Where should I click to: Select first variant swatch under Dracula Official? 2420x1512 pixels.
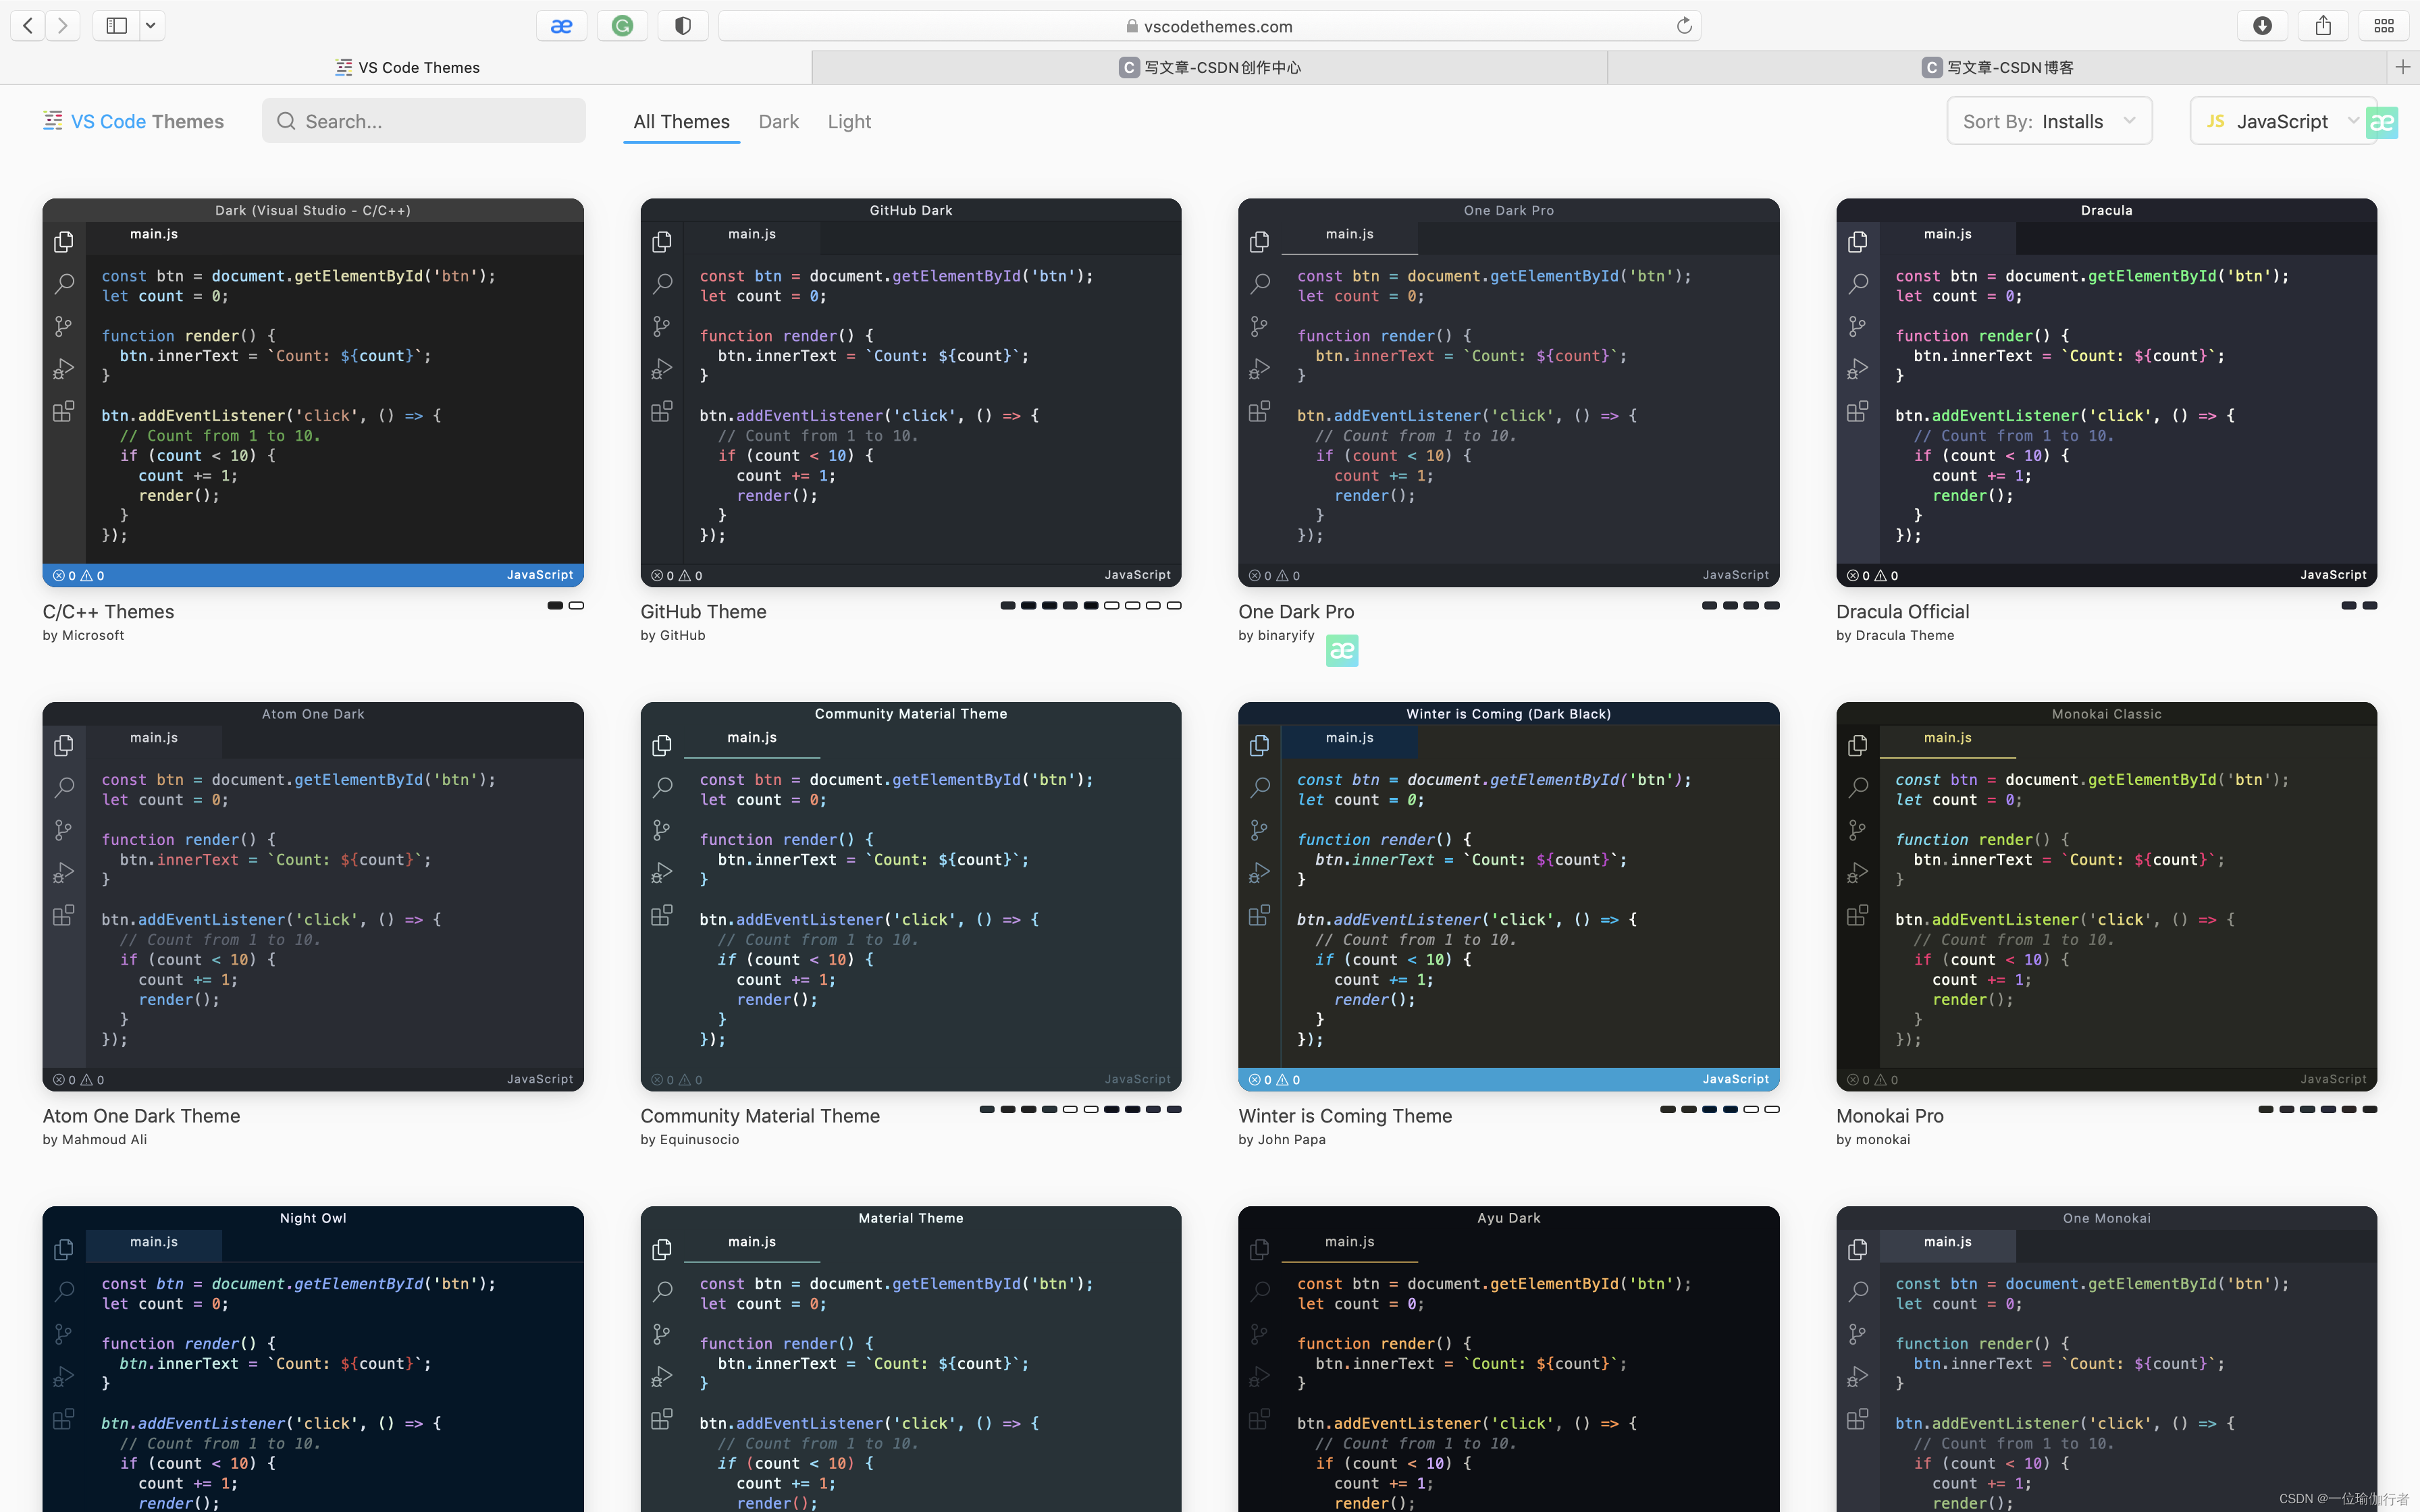coord(2349,605)
